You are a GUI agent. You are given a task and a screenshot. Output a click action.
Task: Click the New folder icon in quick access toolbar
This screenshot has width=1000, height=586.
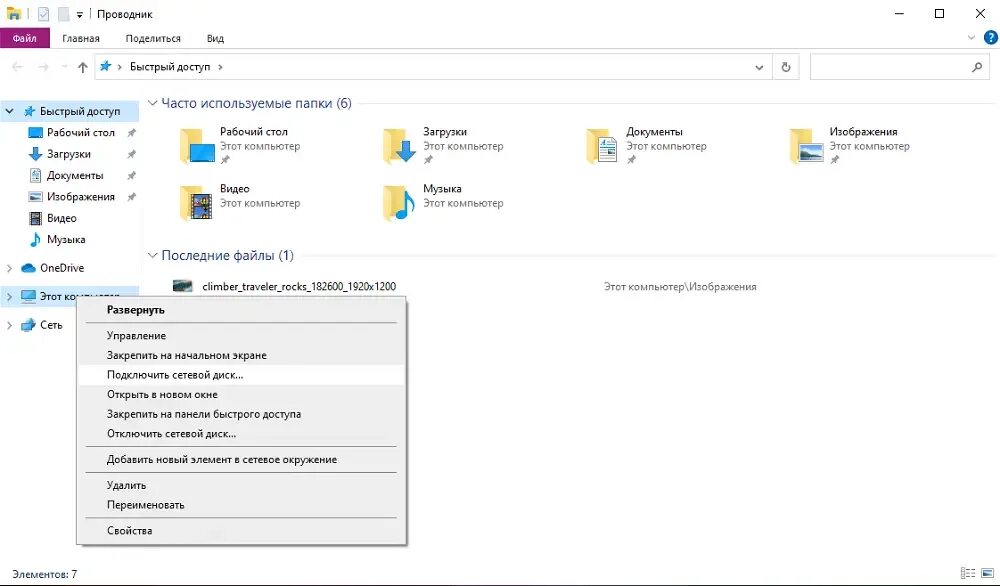63,14
